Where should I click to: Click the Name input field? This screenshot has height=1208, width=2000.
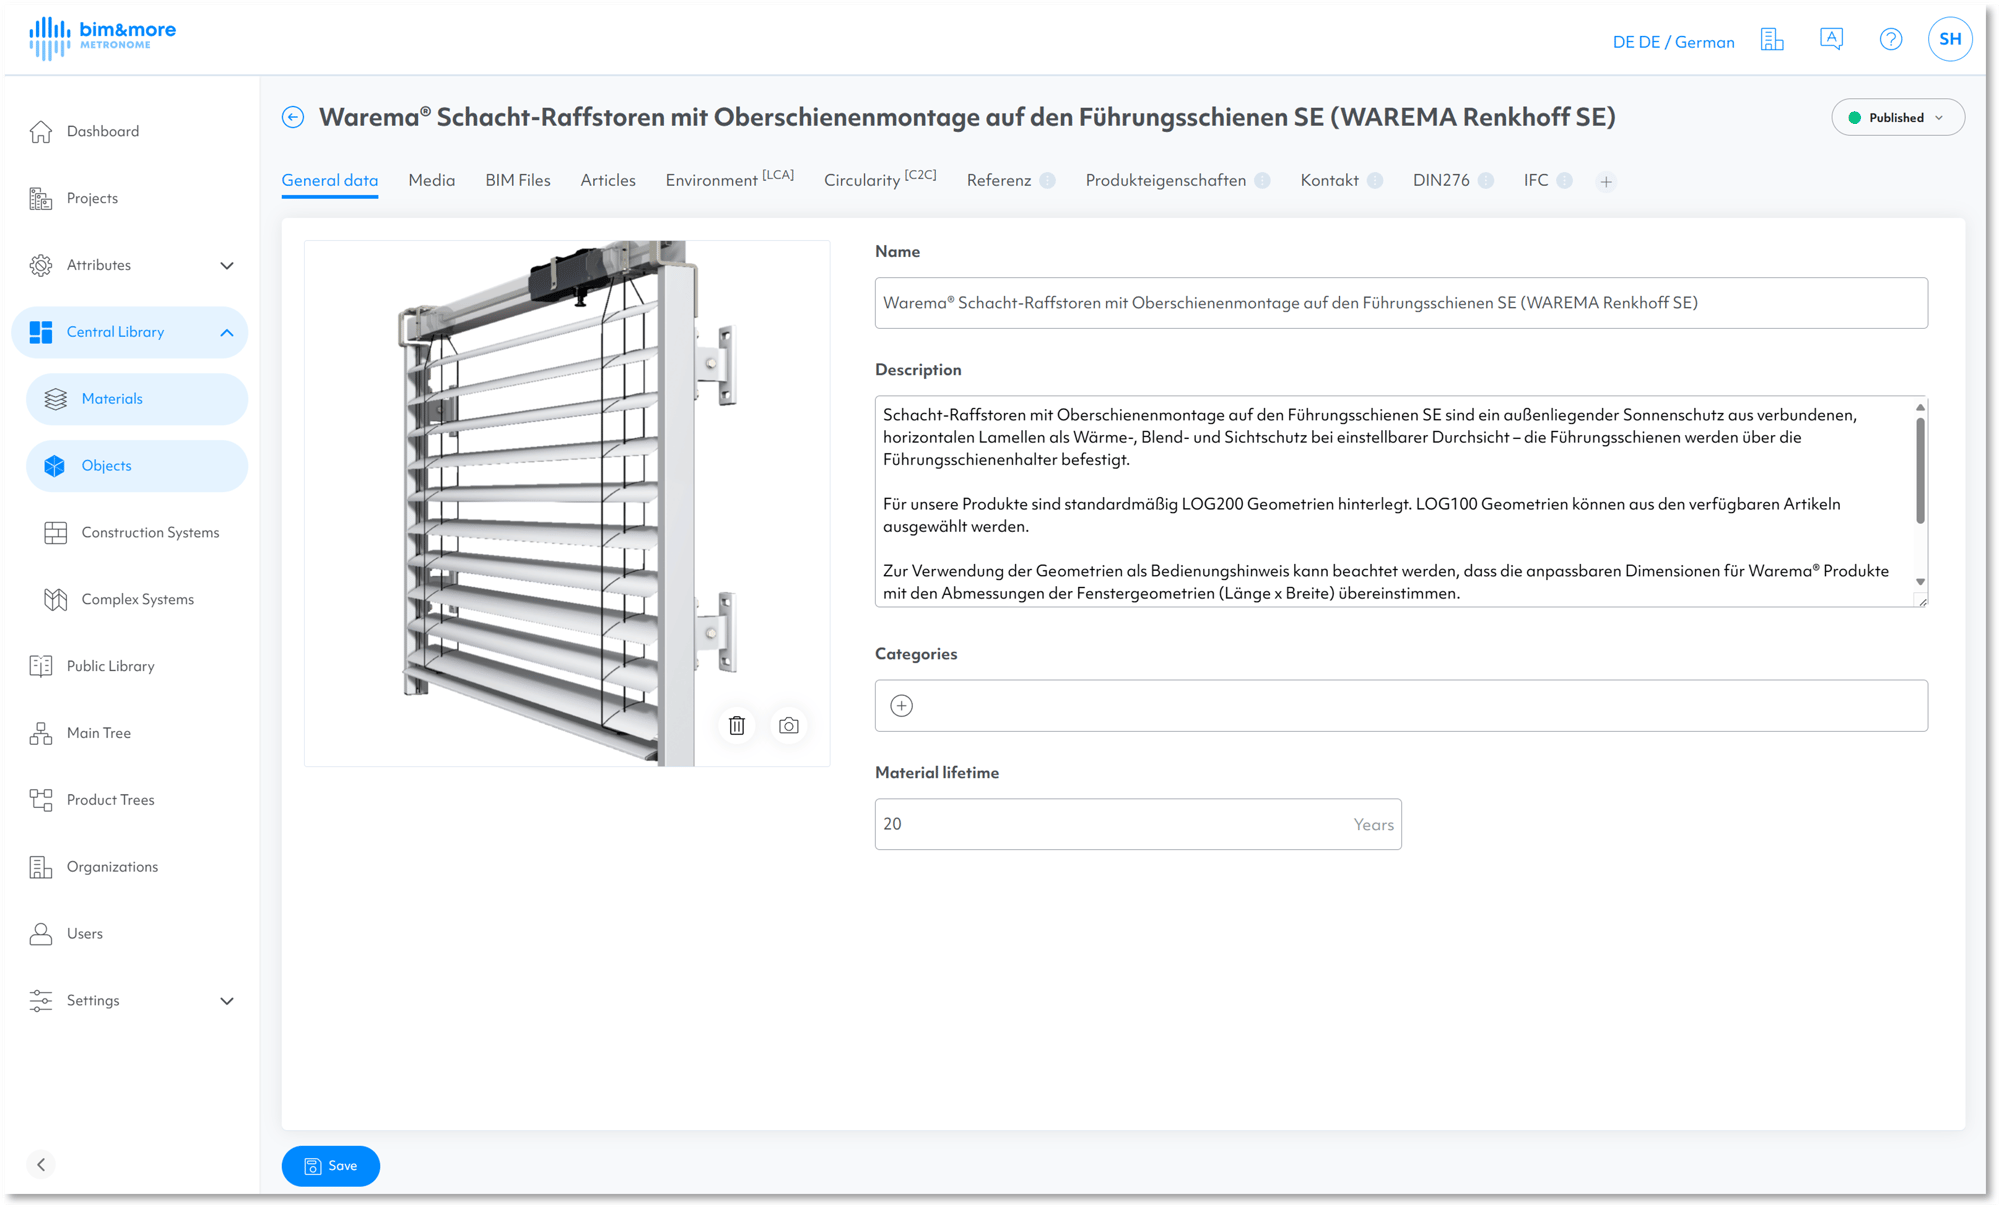tap(1401, 303)
